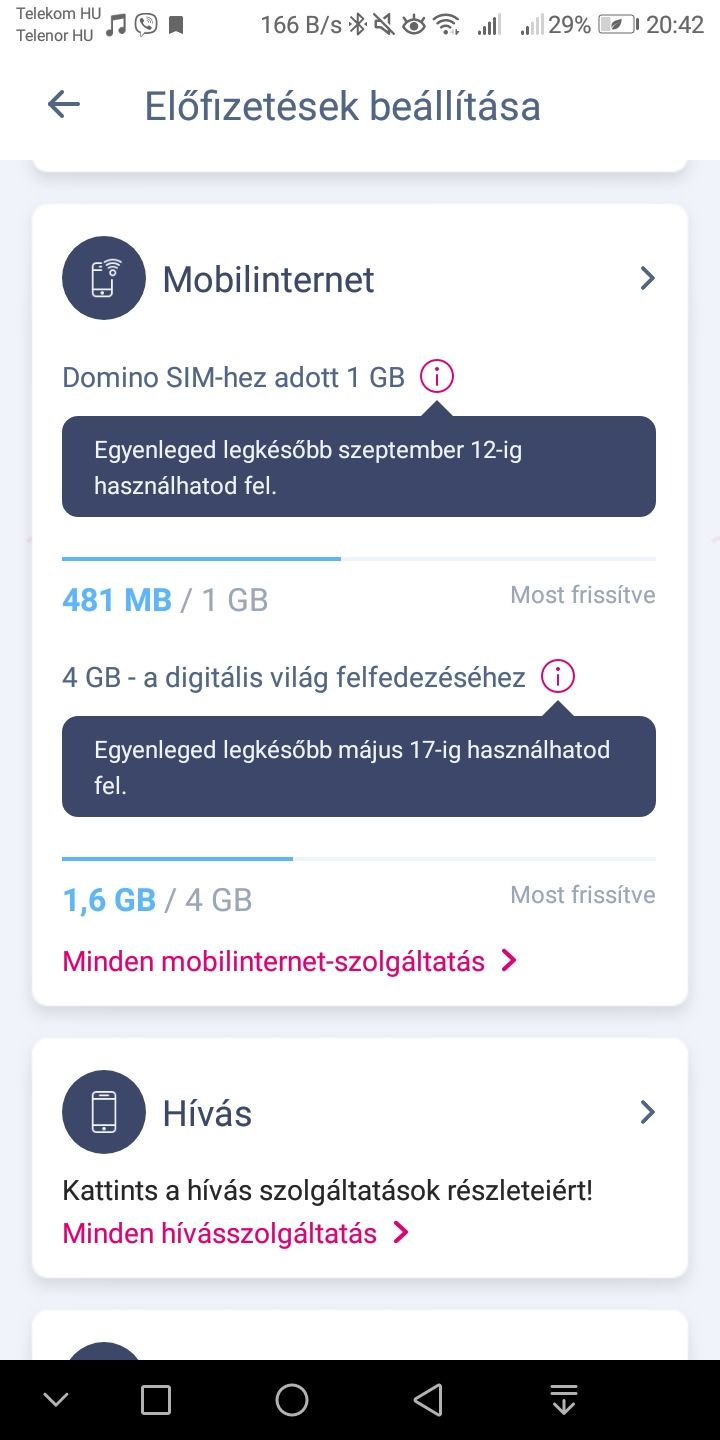Tap info icon beside Domino SIM-hez adott 1 GB
Screen dimensions: 720x1440
pyautogui.click(x=437, y=377)
